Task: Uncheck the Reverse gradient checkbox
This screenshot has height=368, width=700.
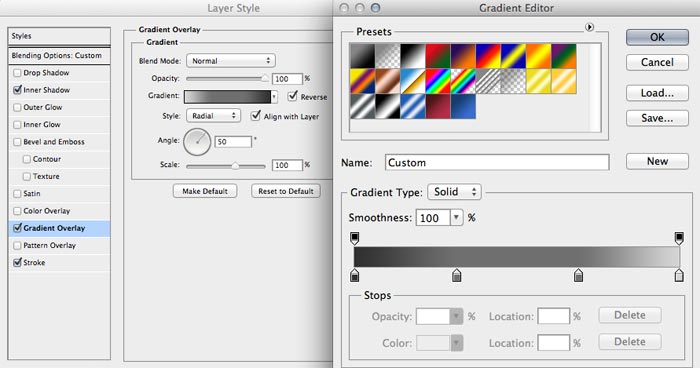Action: [x=293, y=96]
